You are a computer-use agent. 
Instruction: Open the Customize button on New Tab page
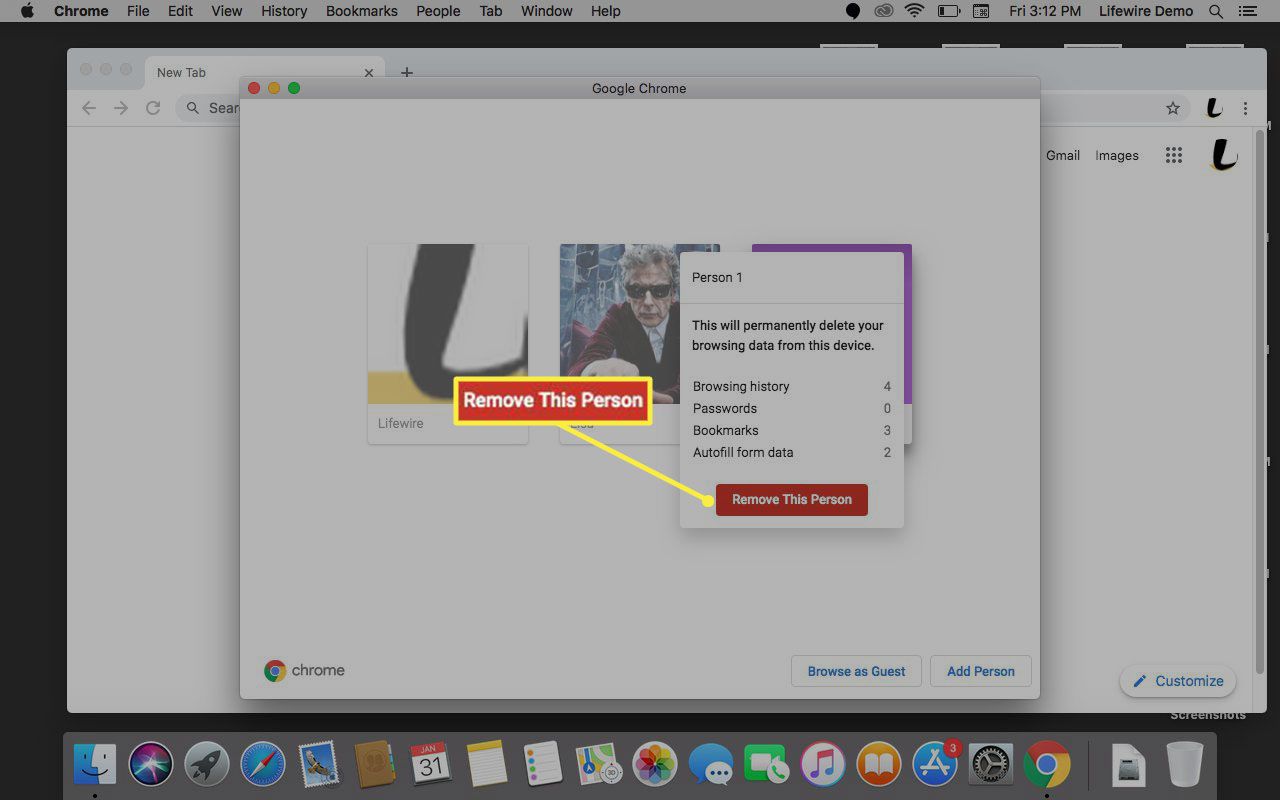tap(1178, 681)
